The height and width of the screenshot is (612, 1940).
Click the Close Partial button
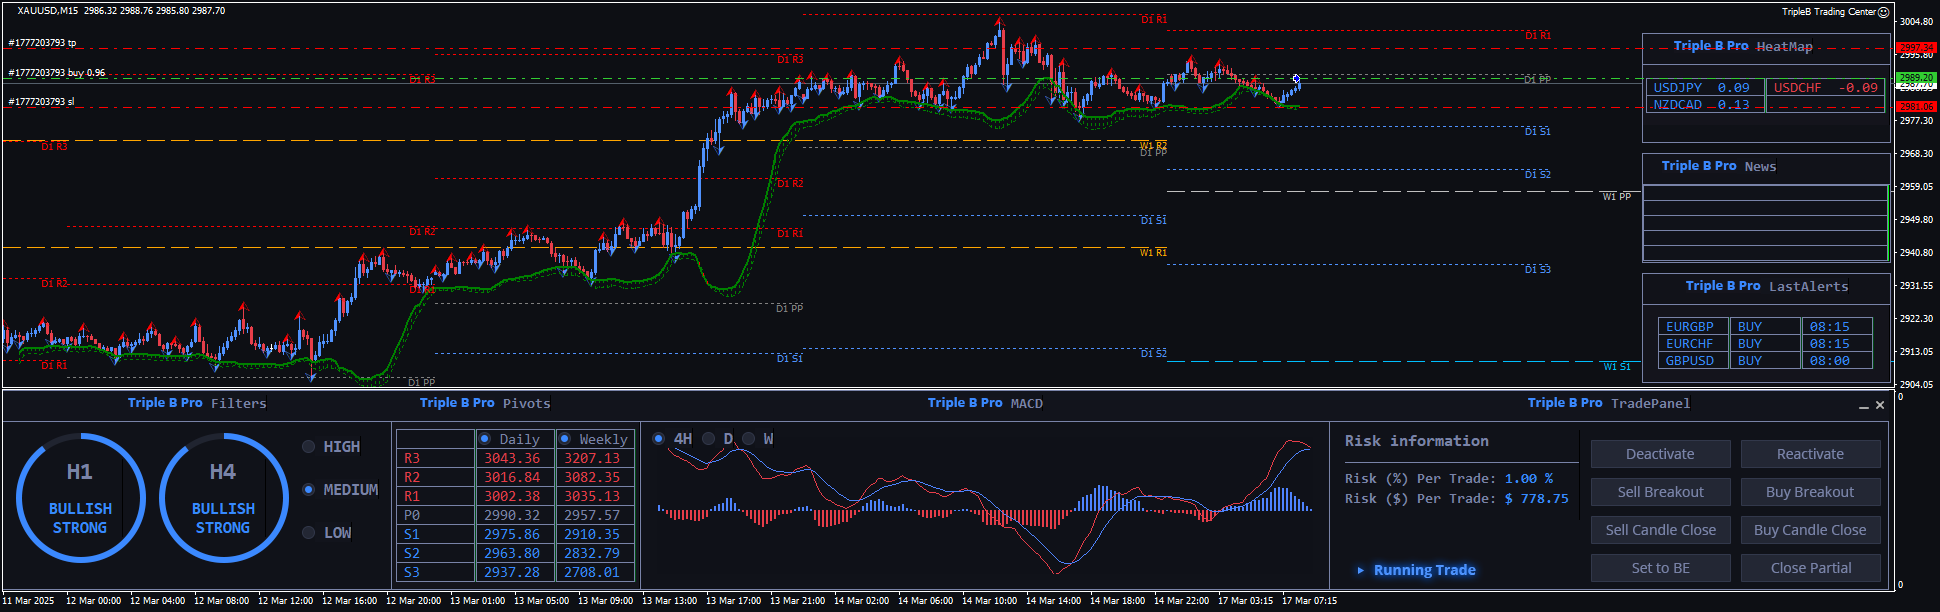coord(1810,568)
